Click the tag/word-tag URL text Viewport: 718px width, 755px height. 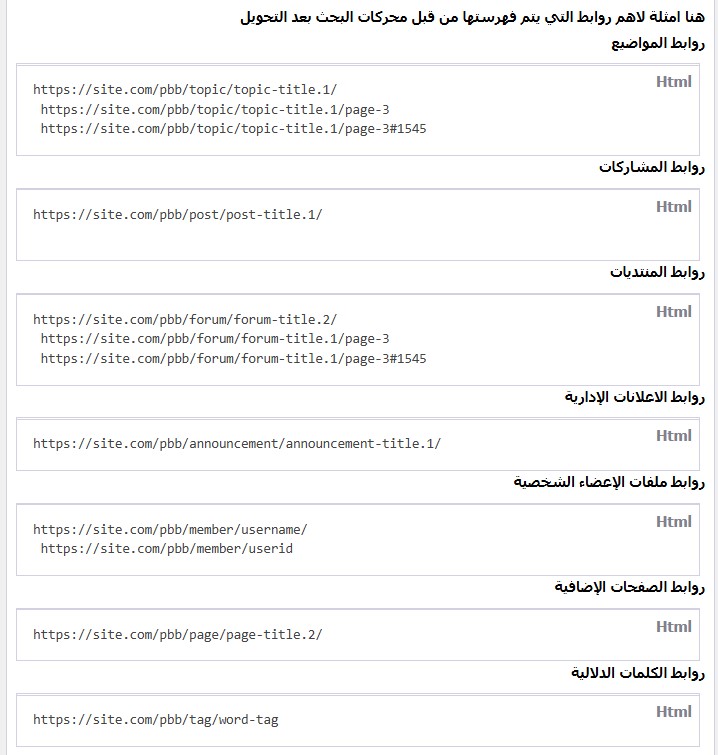coord(156,720)
